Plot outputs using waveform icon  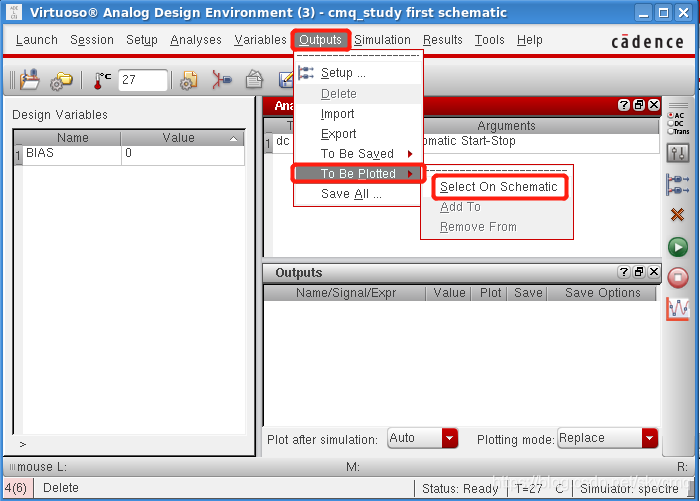[x=678, y=309]
